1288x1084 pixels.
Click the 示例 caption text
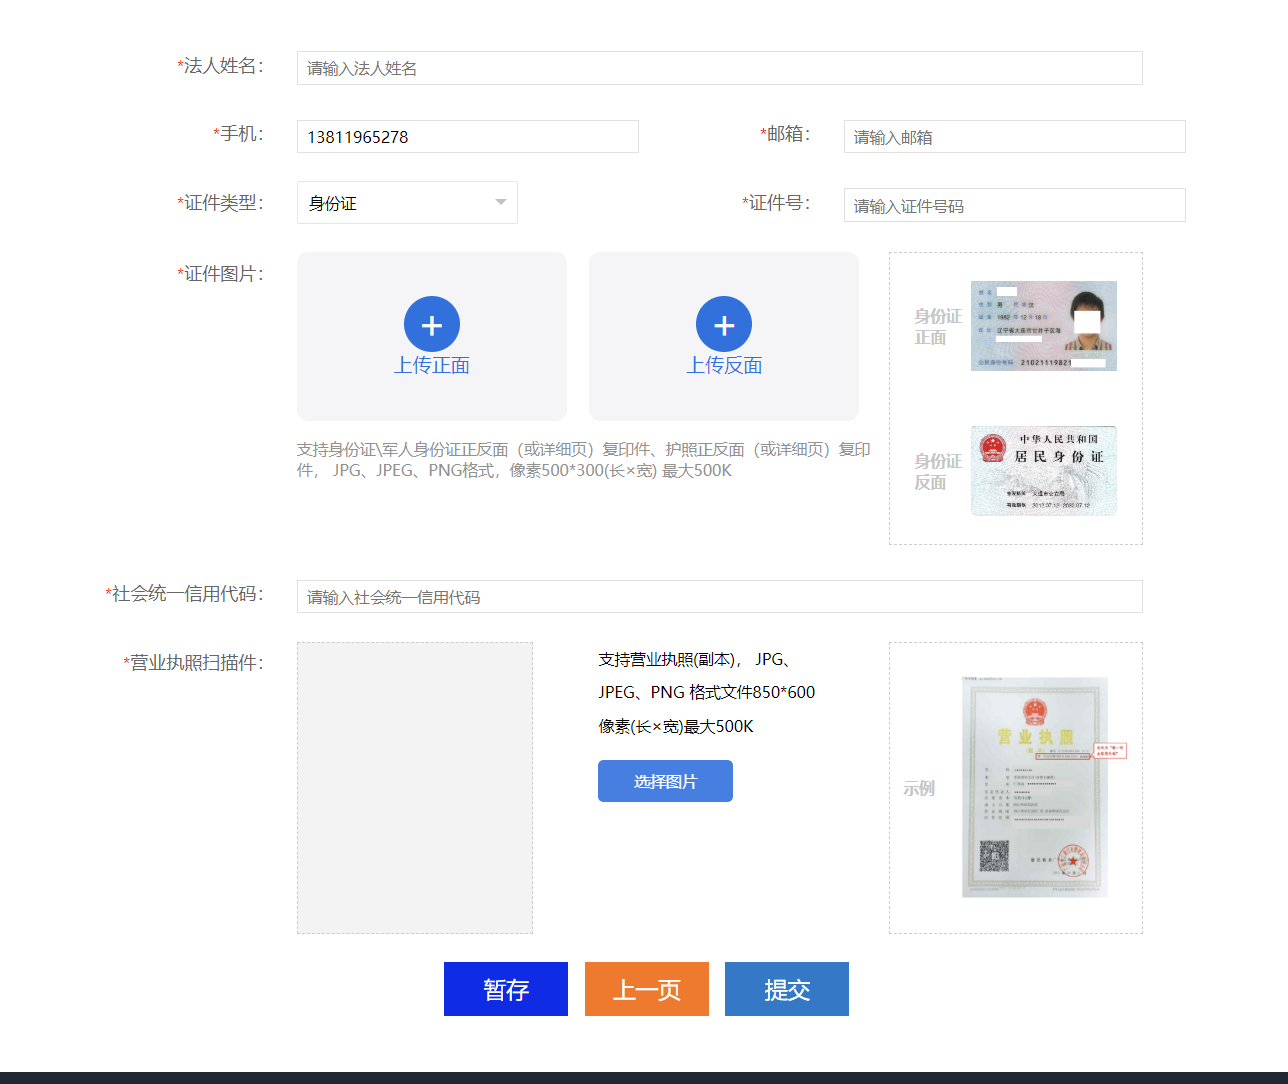[x=919, y=788]
